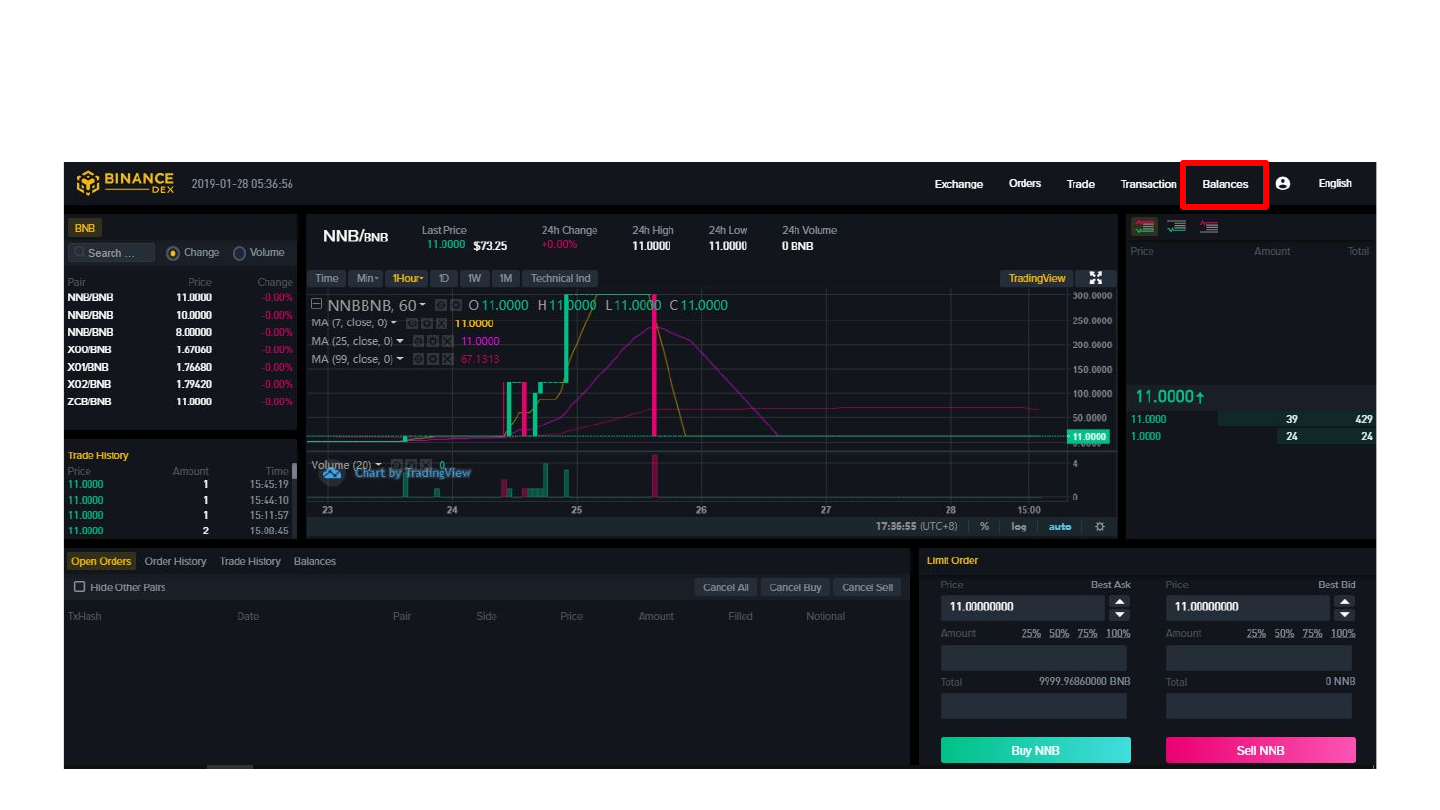Image resolution: width=1440 pixels, height=810 pixels.
Task: Open settings for MA (25, close, 0) indicator
Action: (x=433, y=341)
